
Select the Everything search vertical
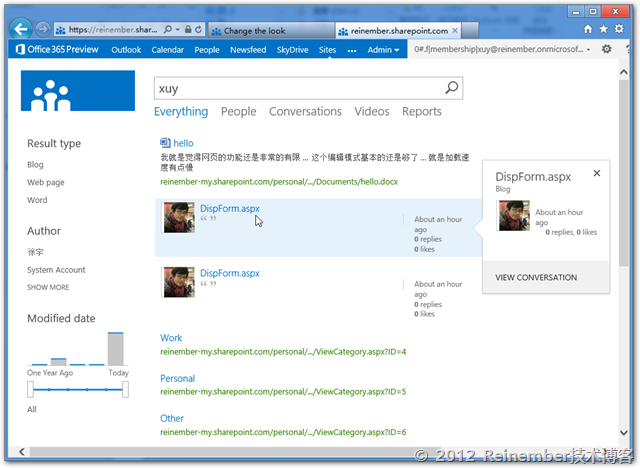181,111
